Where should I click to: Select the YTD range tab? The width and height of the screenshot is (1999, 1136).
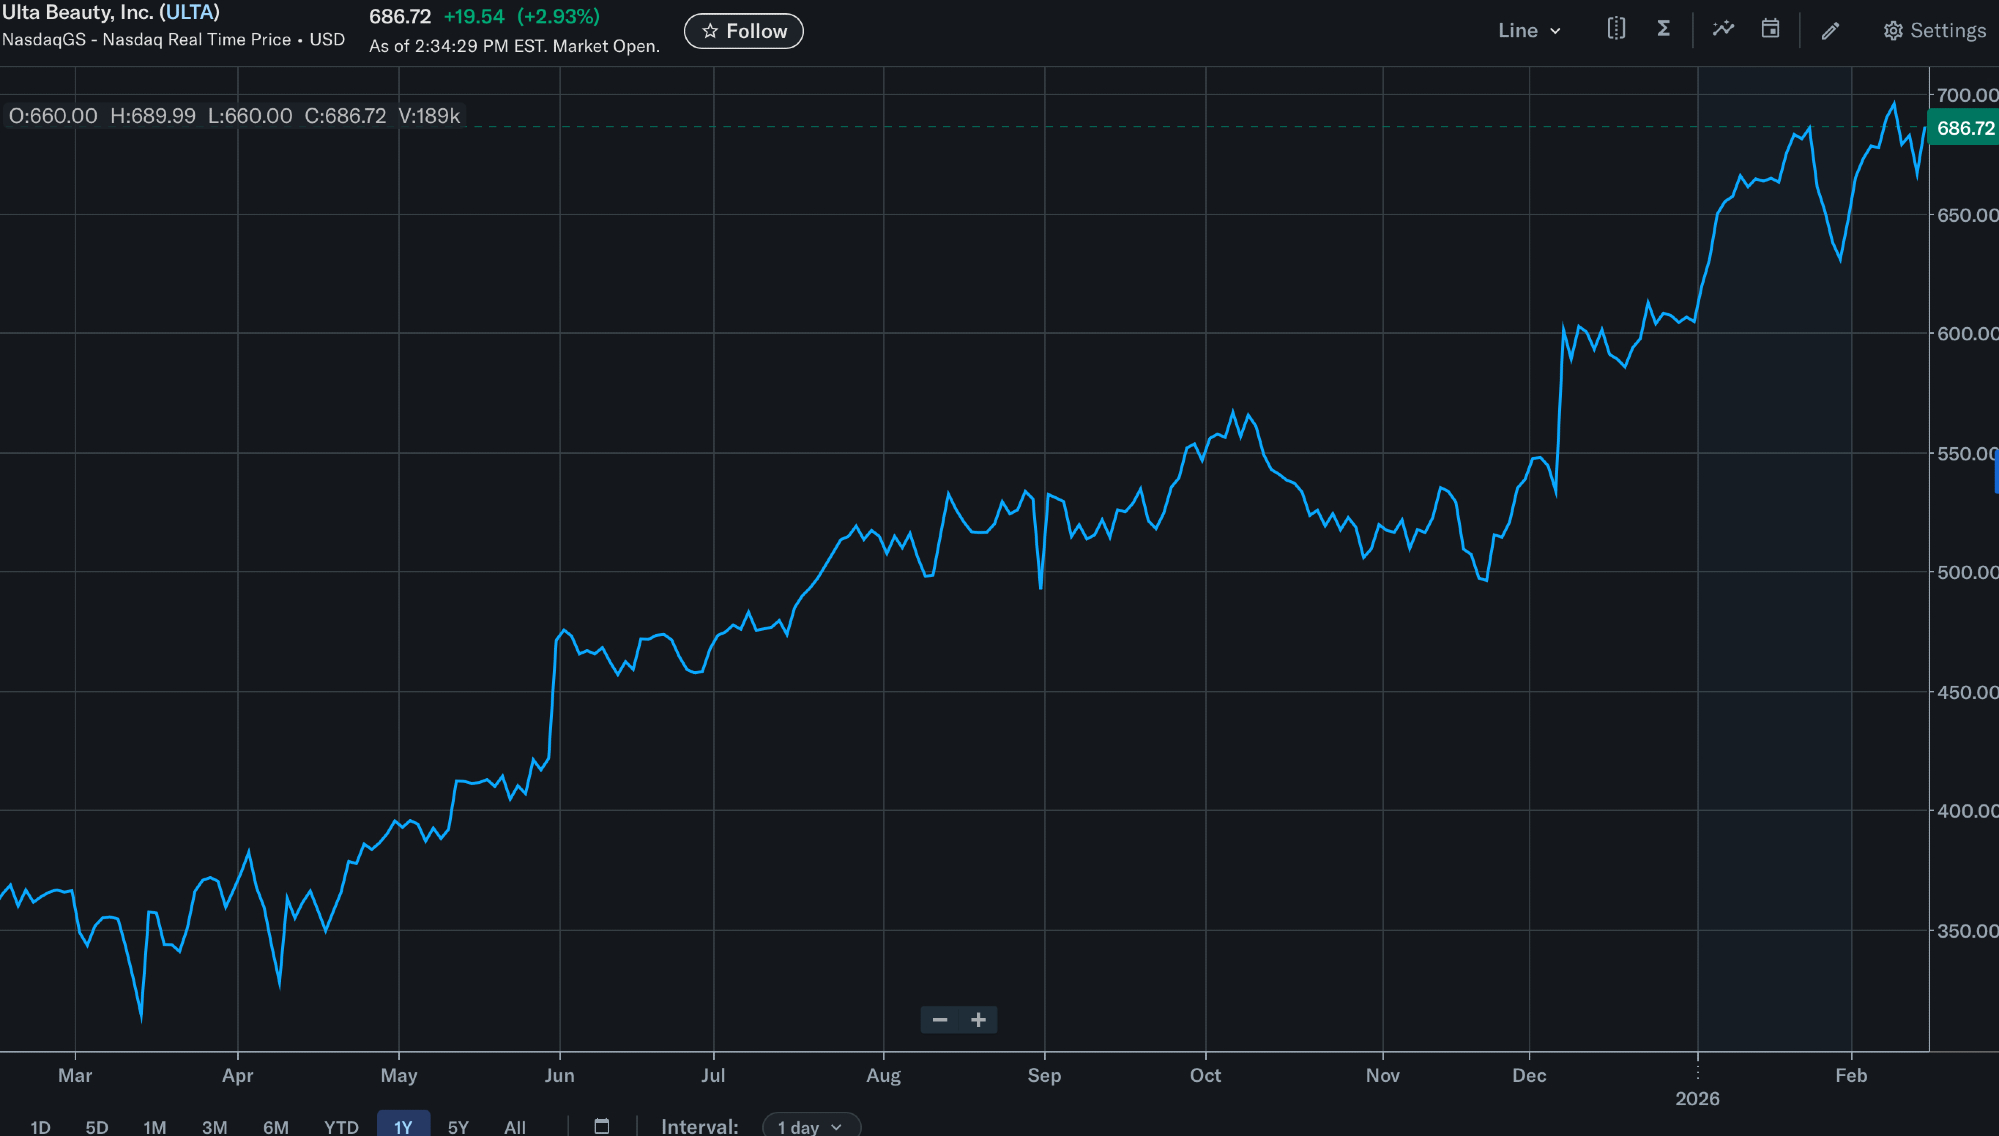(341, 1127)
